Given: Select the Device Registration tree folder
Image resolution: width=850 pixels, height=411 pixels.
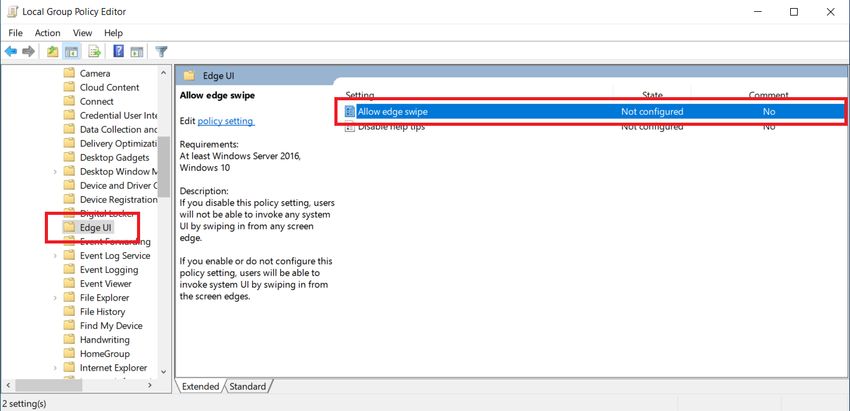Looking at the screenshot, I should coord(111,200).
